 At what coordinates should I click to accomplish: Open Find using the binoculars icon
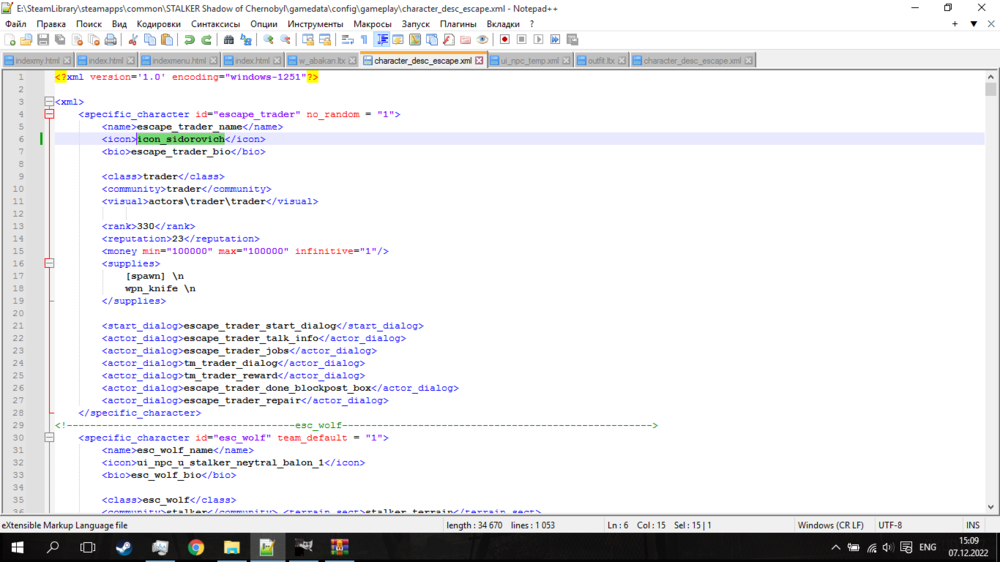pyautogui.click(x=229, y=40)
